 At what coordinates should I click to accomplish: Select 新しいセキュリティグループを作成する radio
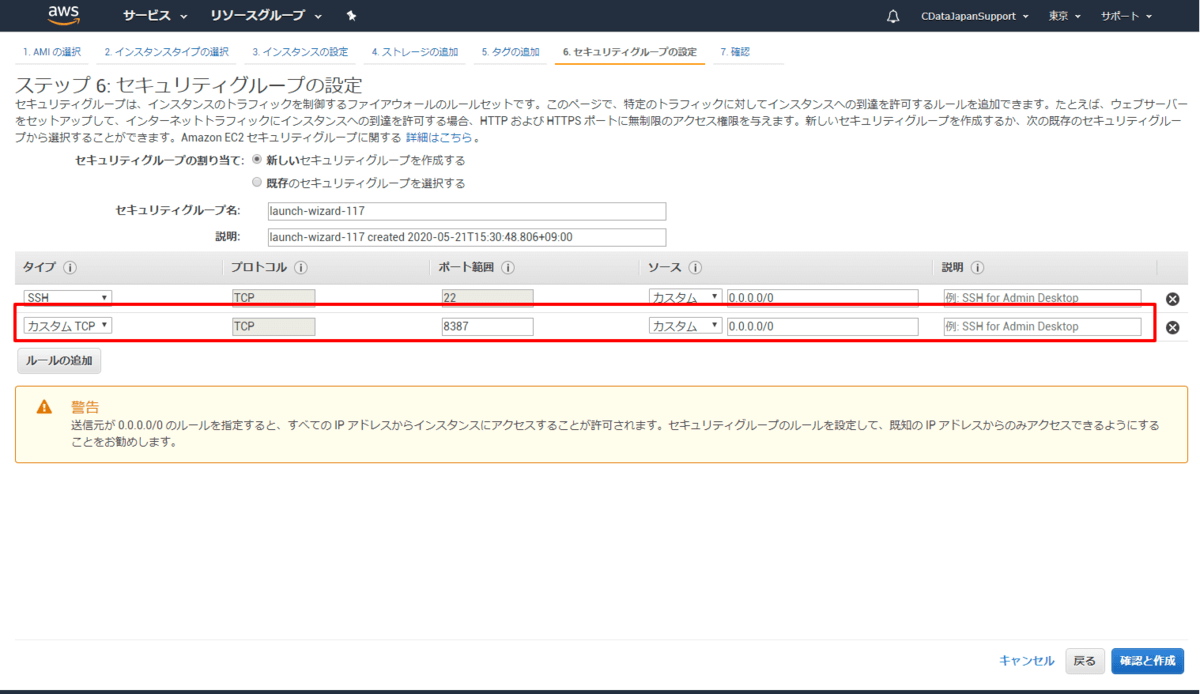point(257,159)
